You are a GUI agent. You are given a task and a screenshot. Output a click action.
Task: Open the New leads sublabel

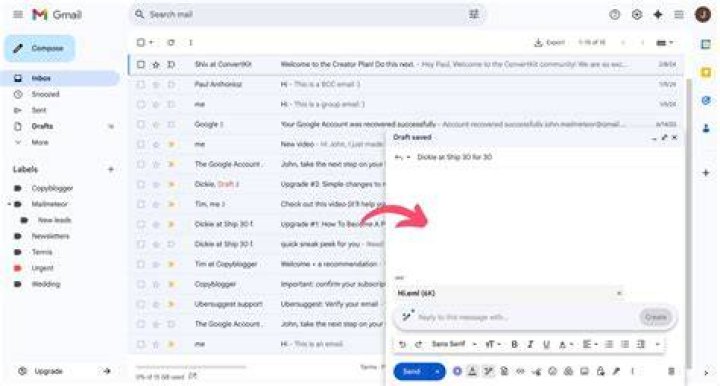pos(54,220)
